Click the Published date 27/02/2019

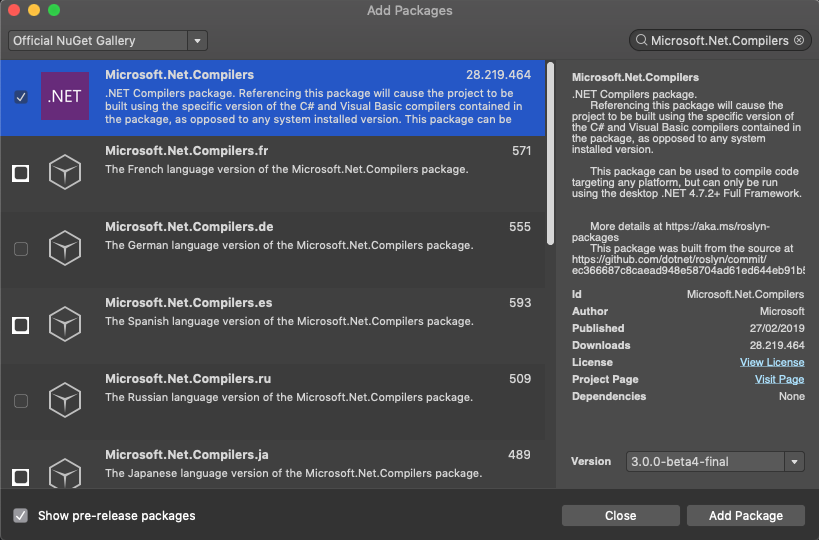pos(777,328)
